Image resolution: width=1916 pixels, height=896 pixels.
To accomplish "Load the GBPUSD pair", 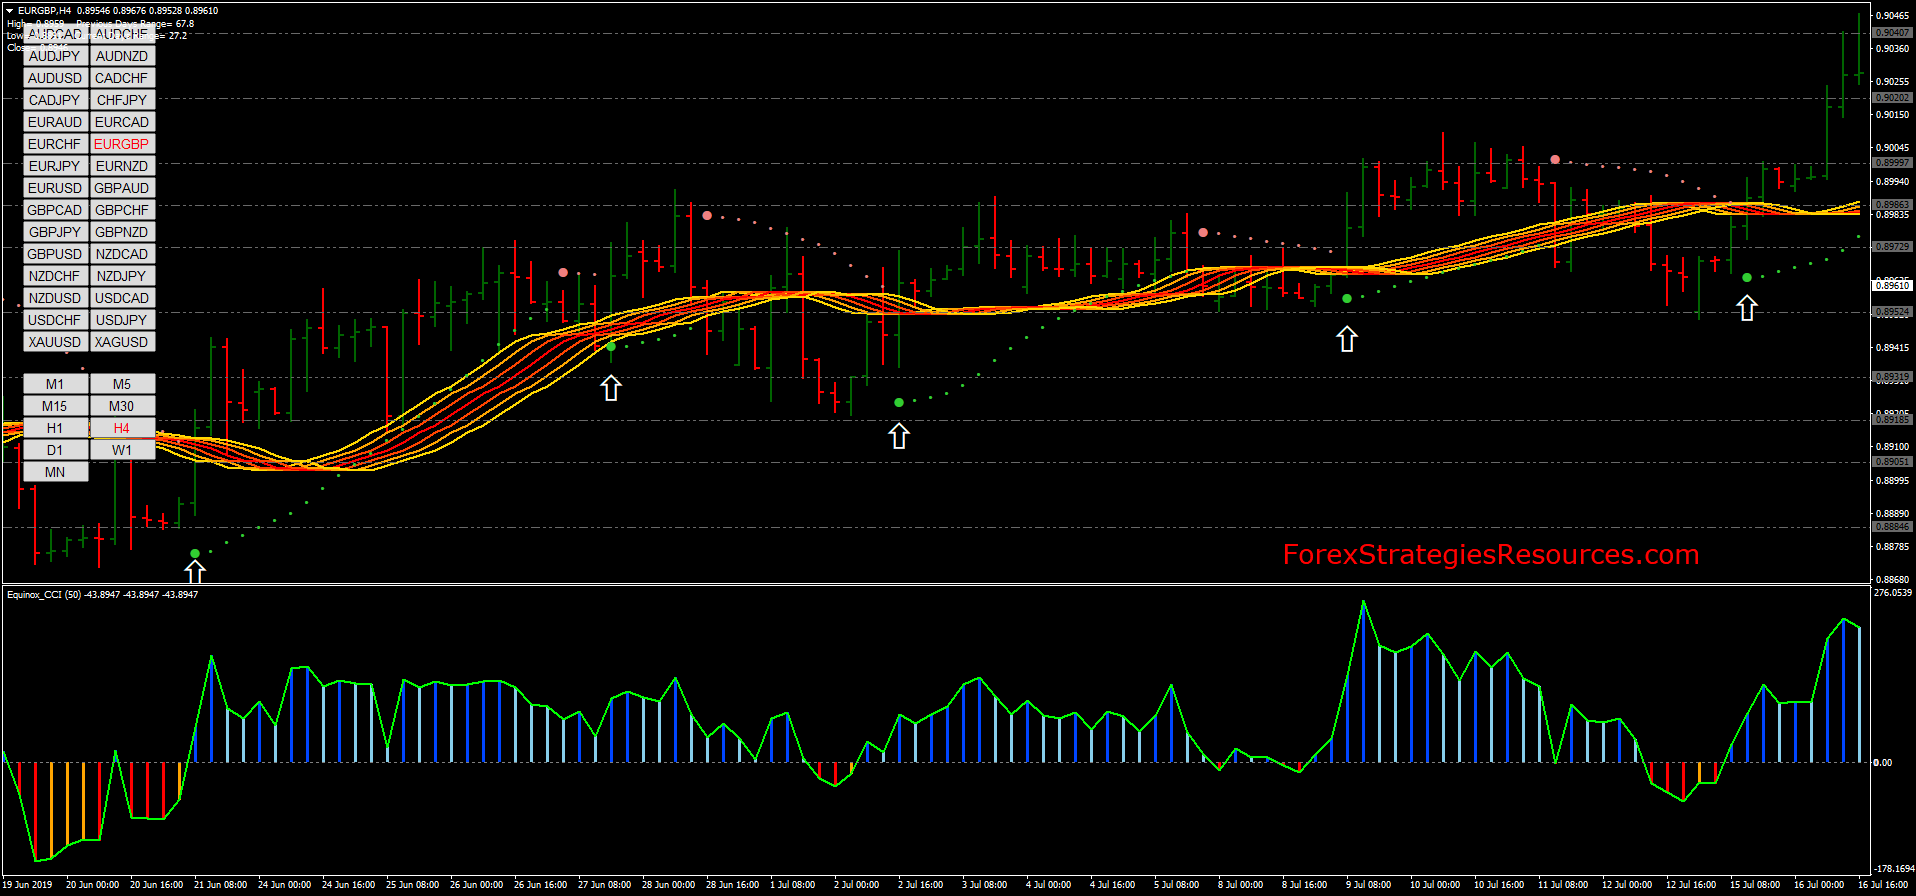I will click(55, 254).
